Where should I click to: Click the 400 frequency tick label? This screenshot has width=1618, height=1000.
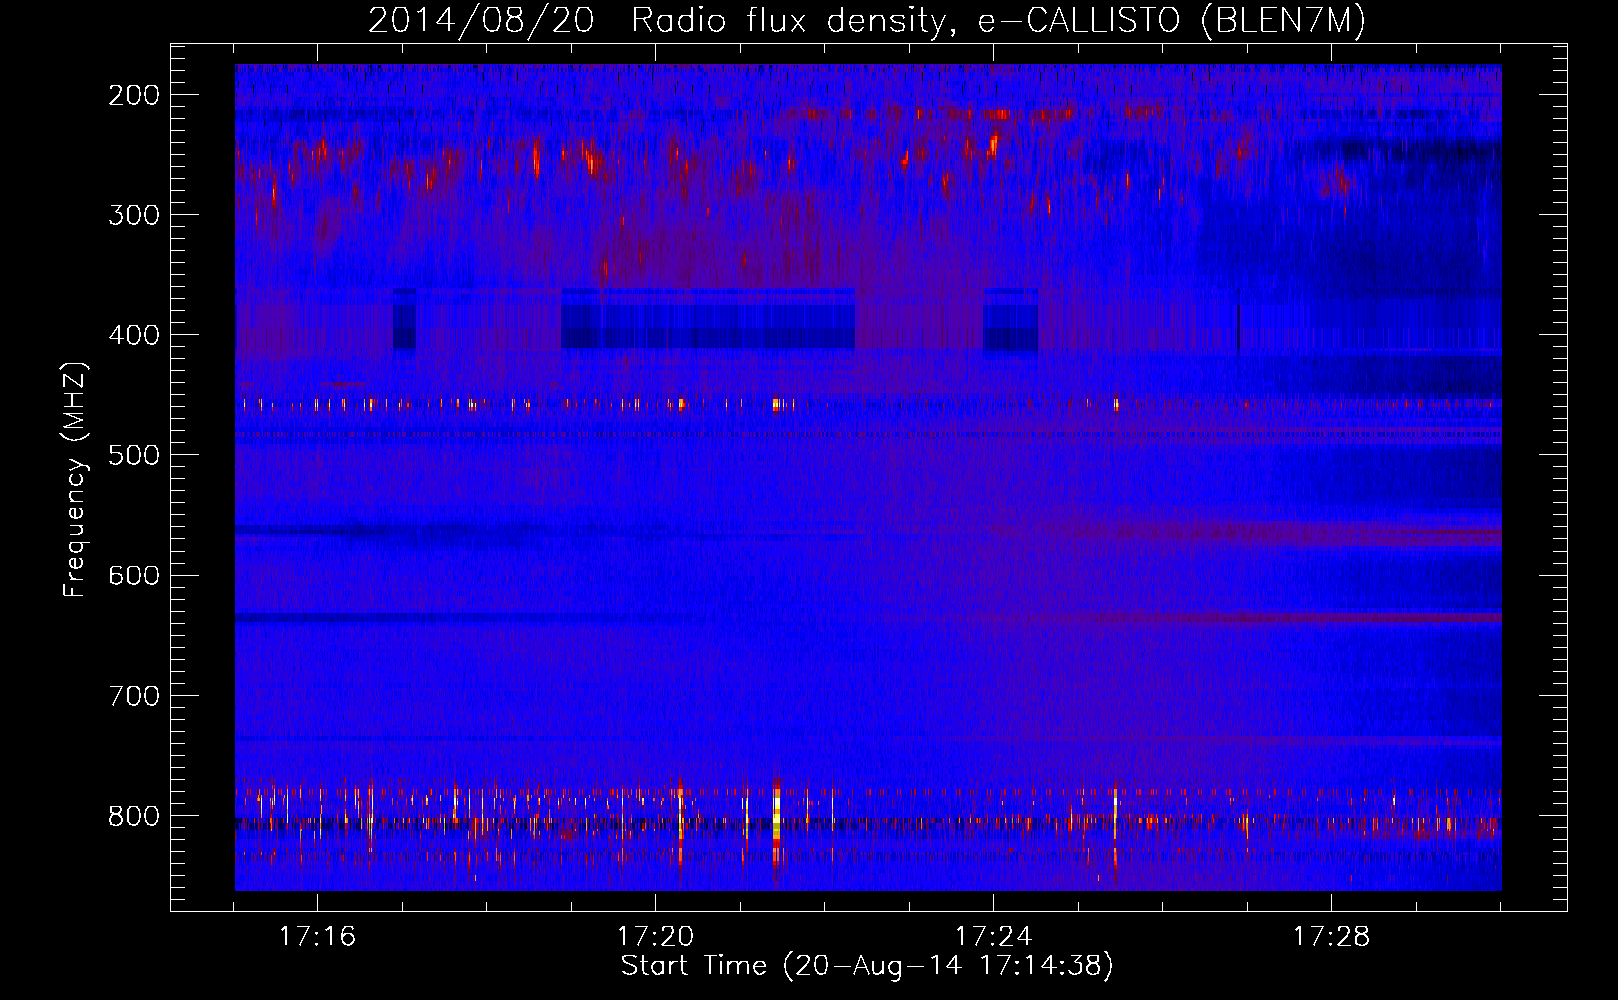[x=134, y=335]
